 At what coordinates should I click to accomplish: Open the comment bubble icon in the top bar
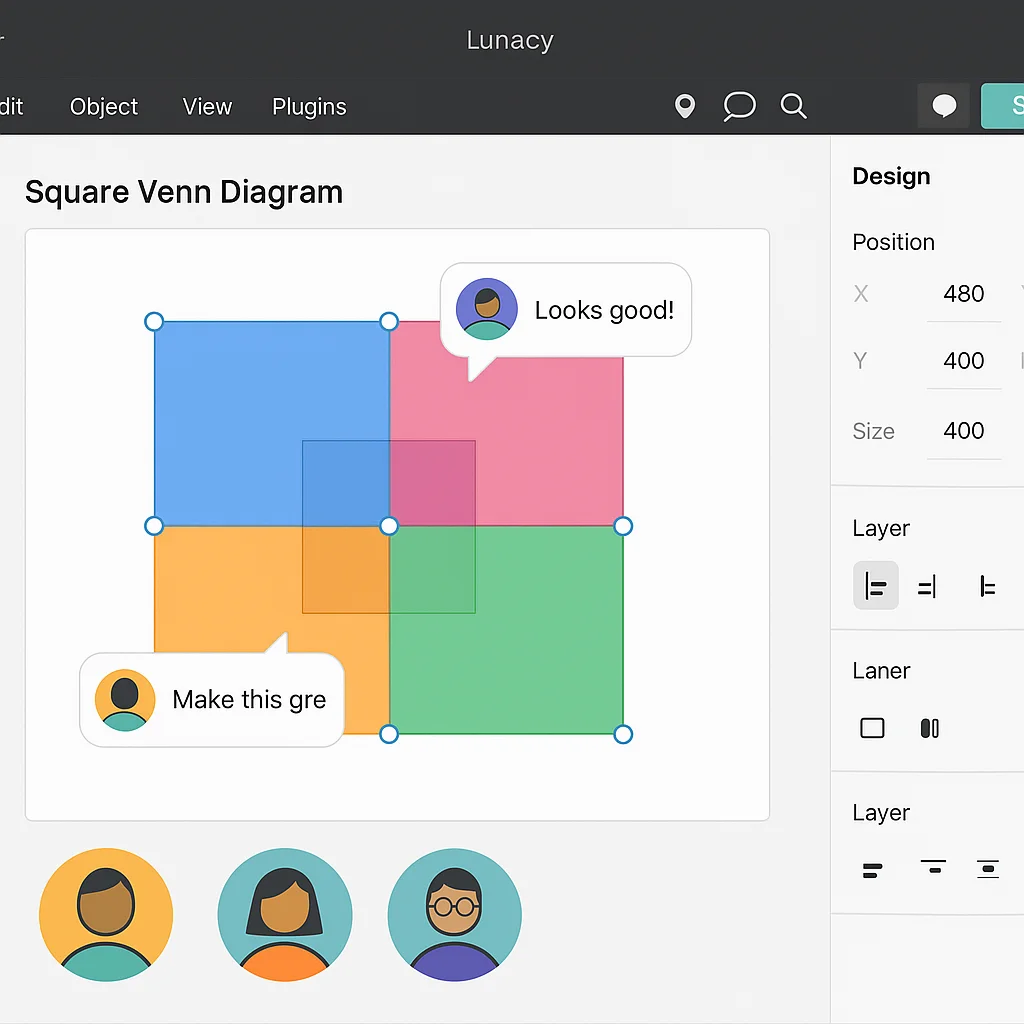pyautogui.click(x=739, y=106)
